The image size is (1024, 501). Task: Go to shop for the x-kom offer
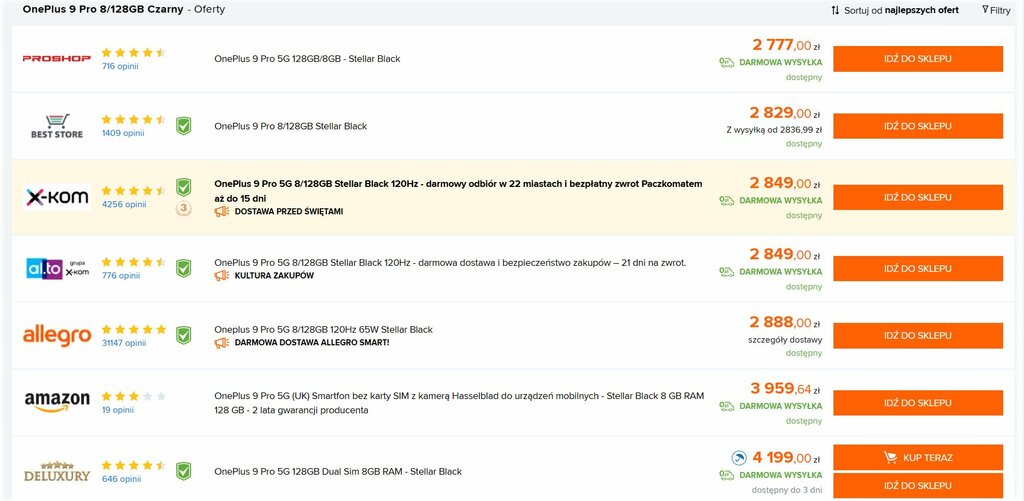tap(918, 197)
